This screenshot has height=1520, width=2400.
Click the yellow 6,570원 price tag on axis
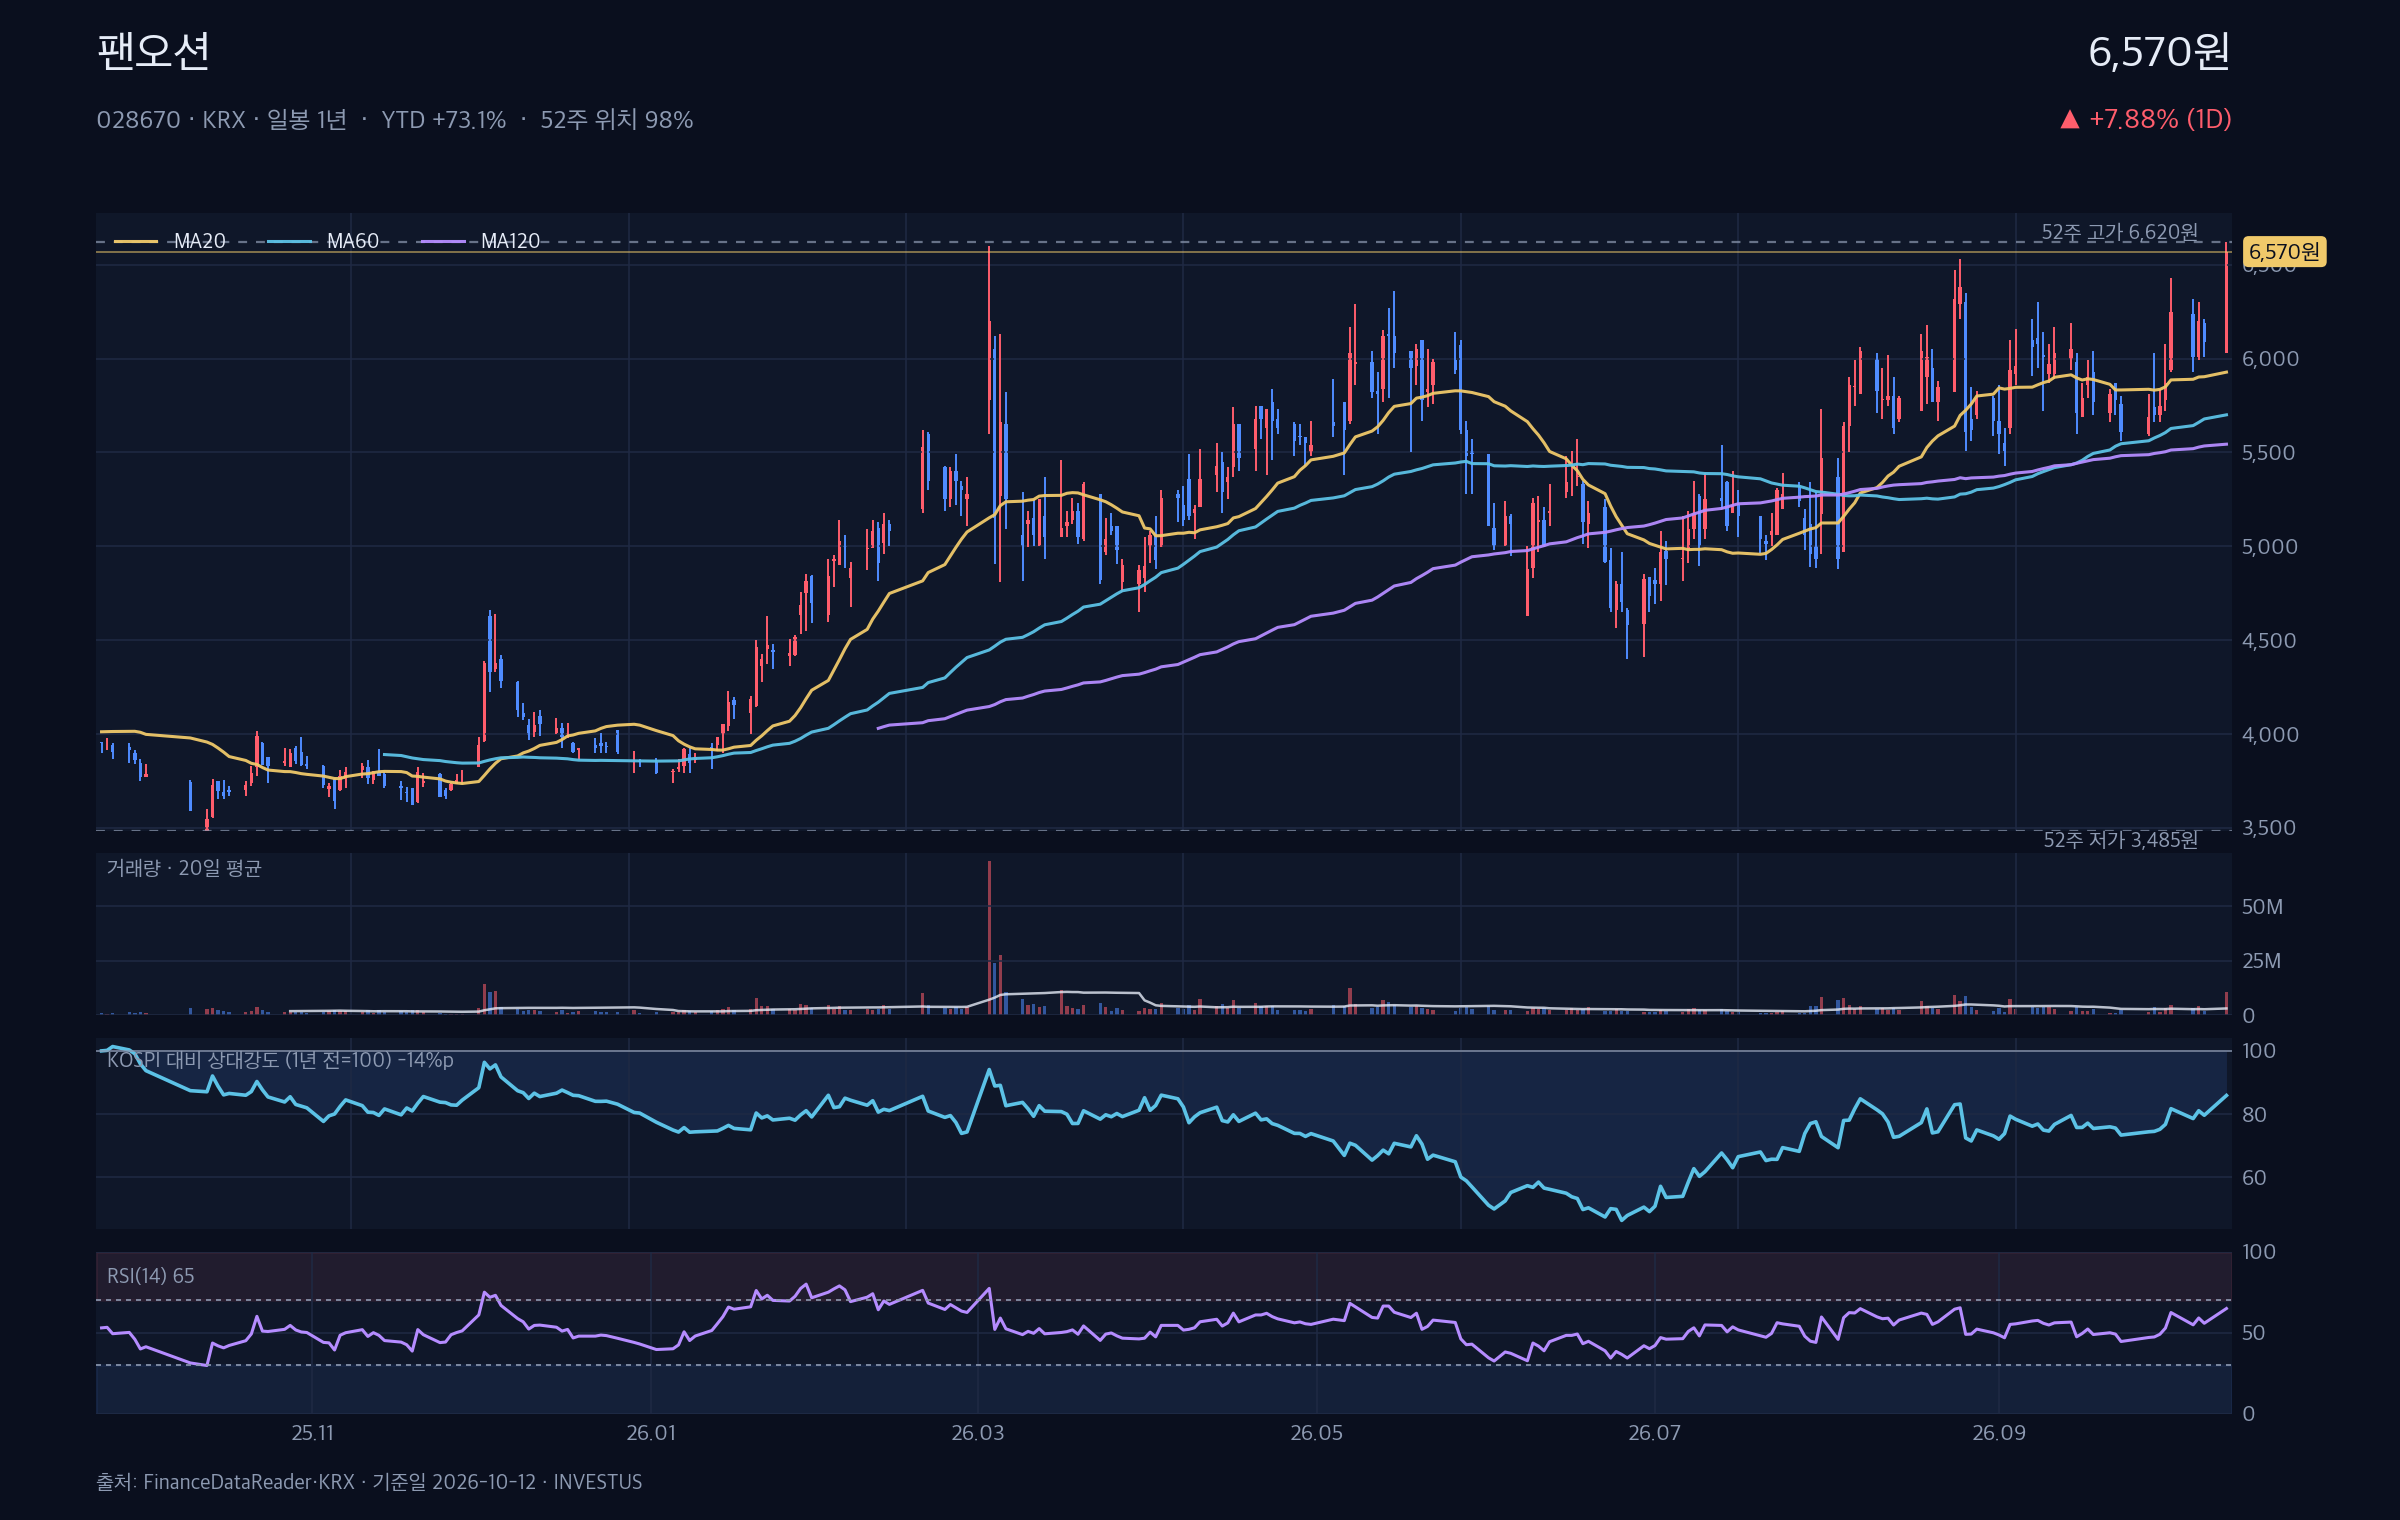2284,252
